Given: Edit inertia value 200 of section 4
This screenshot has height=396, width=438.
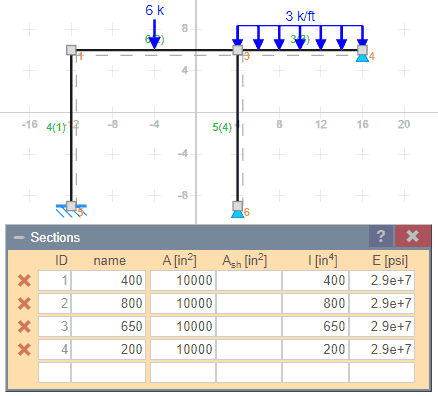Looking at the screenshot, I should pyautogui.click(x=315, y=349).
